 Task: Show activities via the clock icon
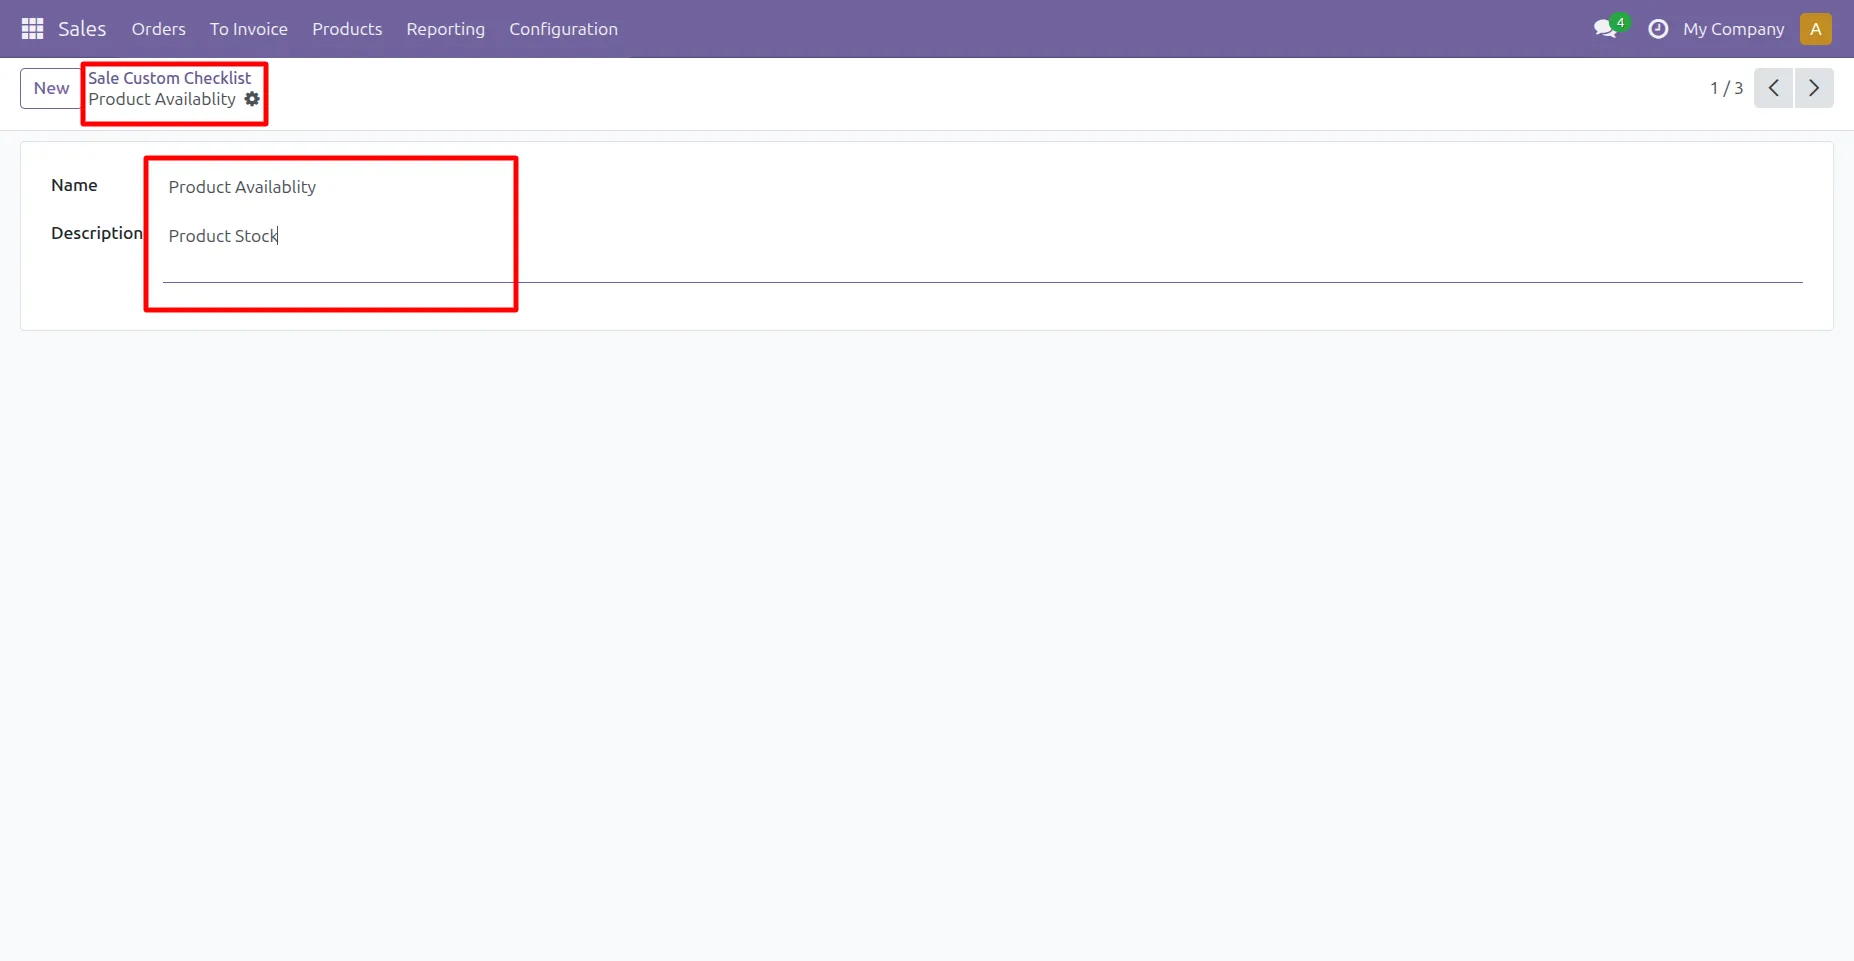point(1657,29)
